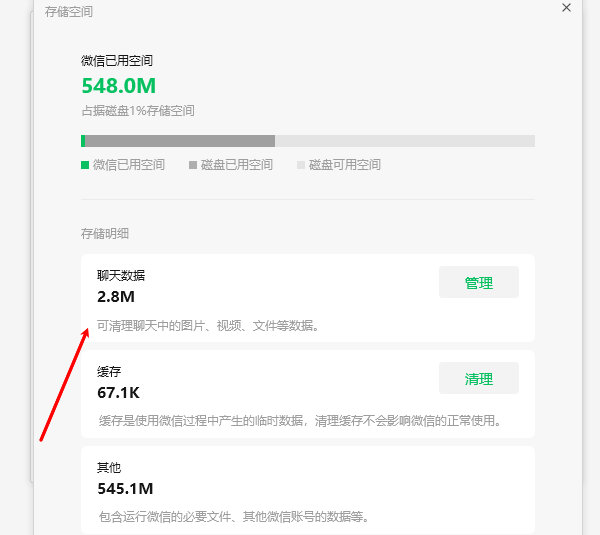Click 管理 button for chat data
This screenshot has width=600, height=535.
pyautogui.click(x=478, y=283)
